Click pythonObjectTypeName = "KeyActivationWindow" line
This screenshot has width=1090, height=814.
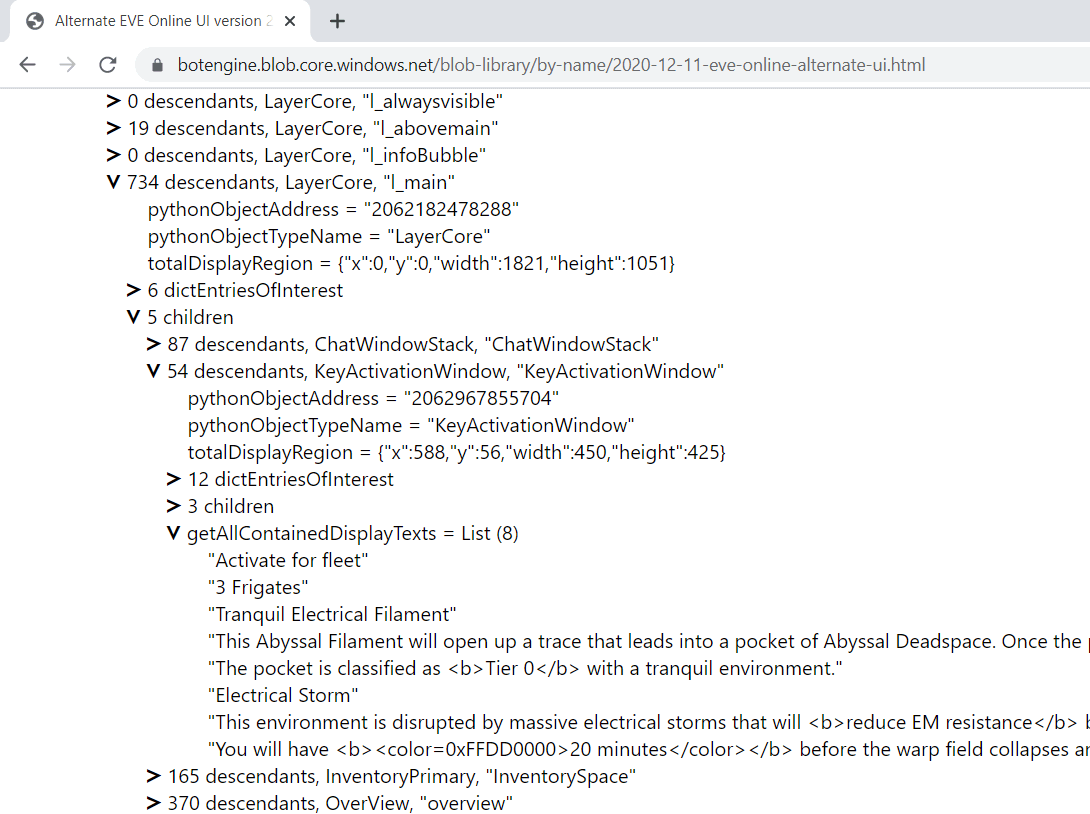411,426
